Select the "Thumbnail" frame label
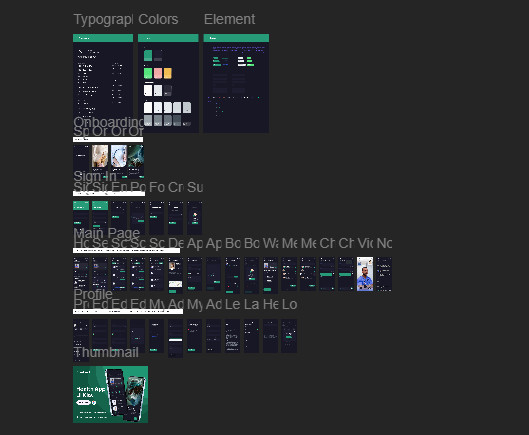Screen dimensions: 529x435 tap(106, 352)
